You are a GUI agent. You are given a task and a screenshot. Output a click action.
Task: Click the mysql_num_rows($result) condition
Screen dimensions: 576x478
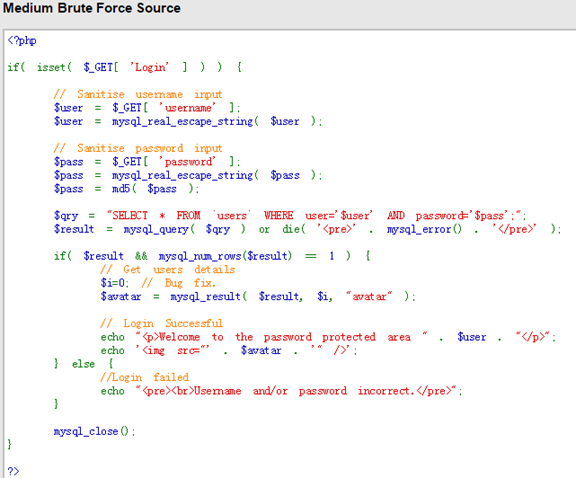click(226, 256)
